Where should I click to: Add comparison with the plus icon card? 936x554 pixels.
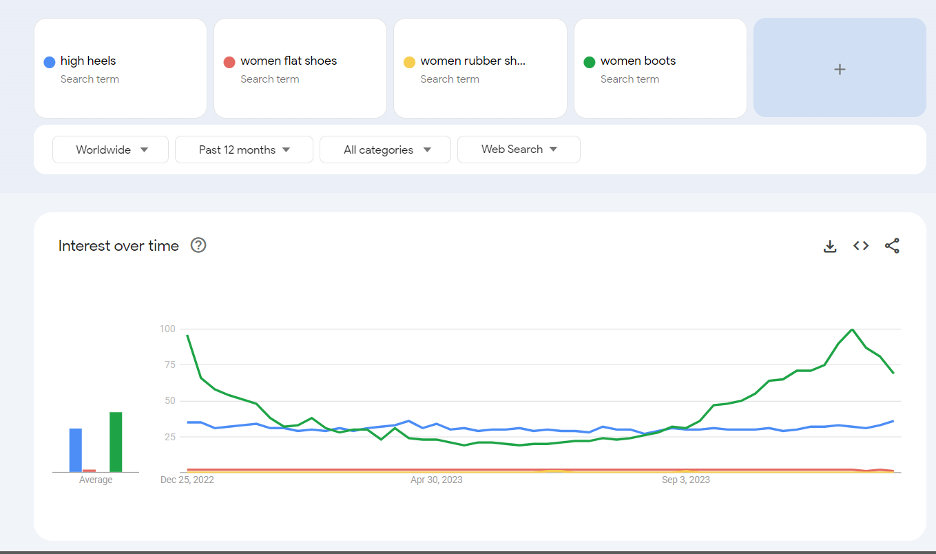[x=839, y=69]
